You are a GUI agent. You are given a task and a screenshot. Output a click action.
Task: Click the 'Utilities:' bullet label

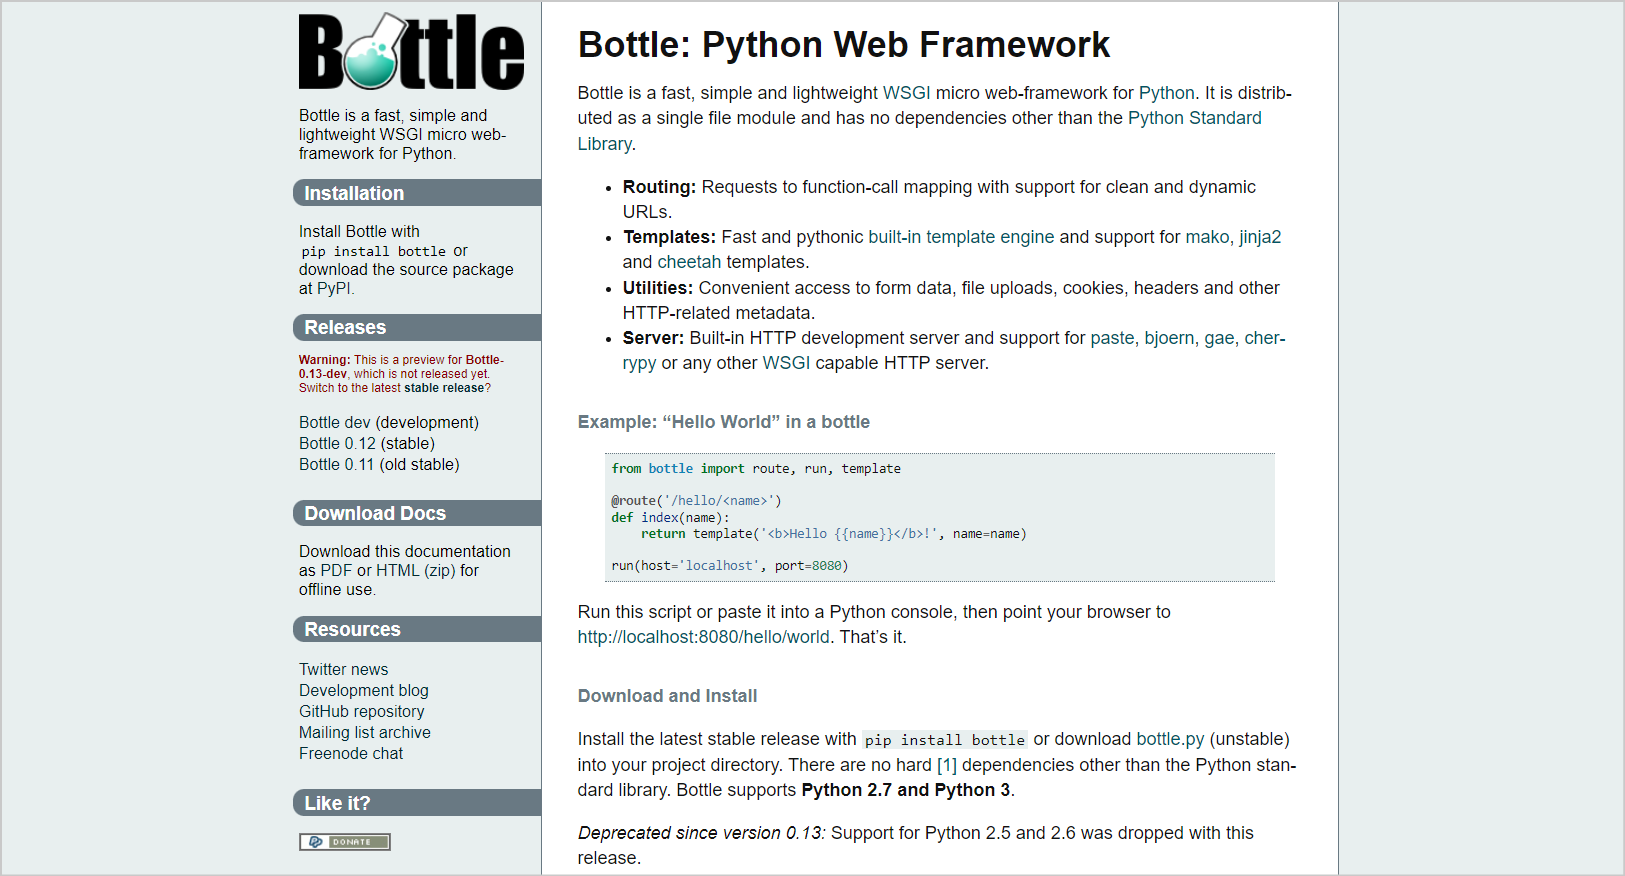(x=658, y=288)
